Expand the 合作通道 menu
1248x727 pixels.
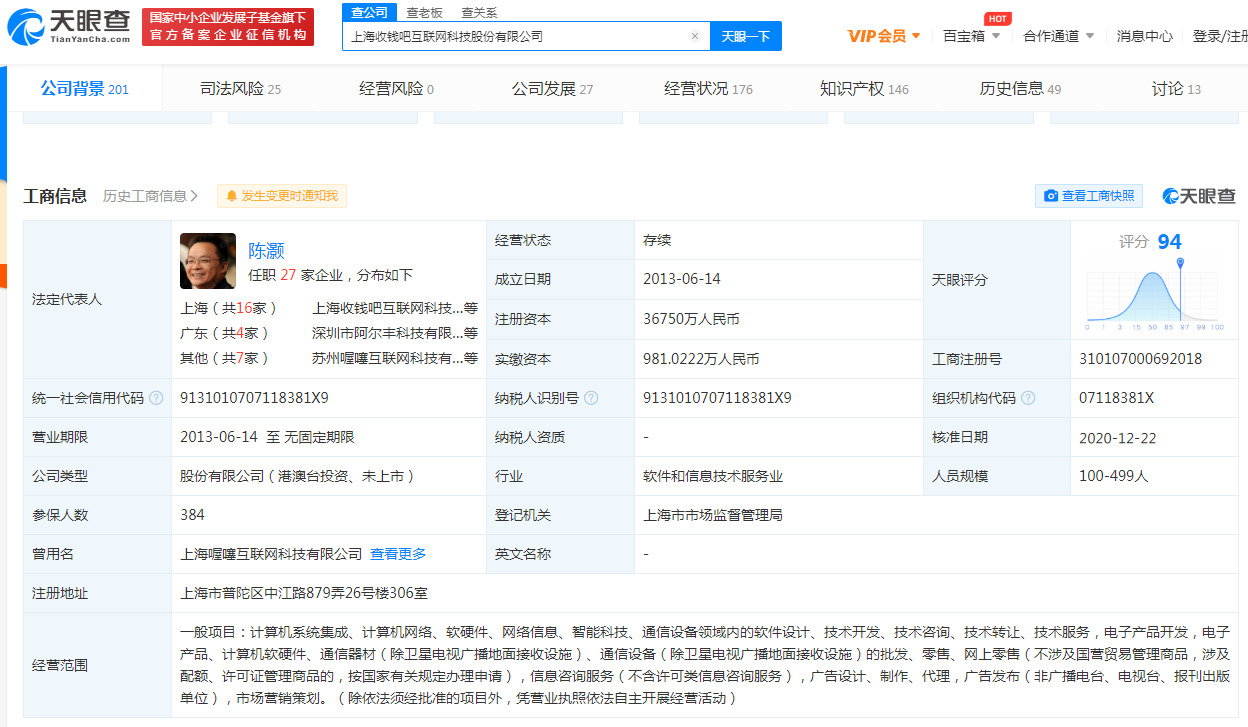(1059, 36)
